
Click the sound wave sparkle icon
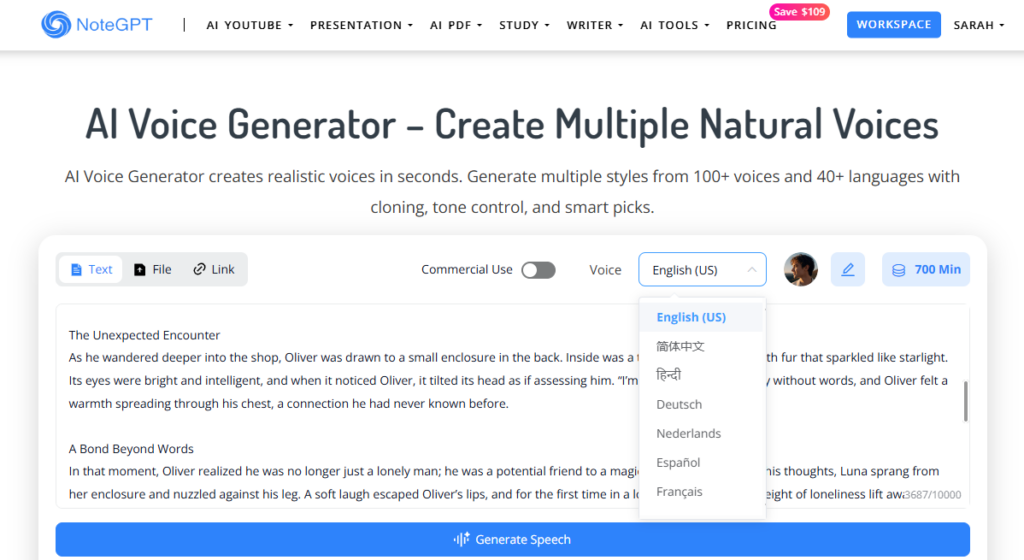pos(462,539)
